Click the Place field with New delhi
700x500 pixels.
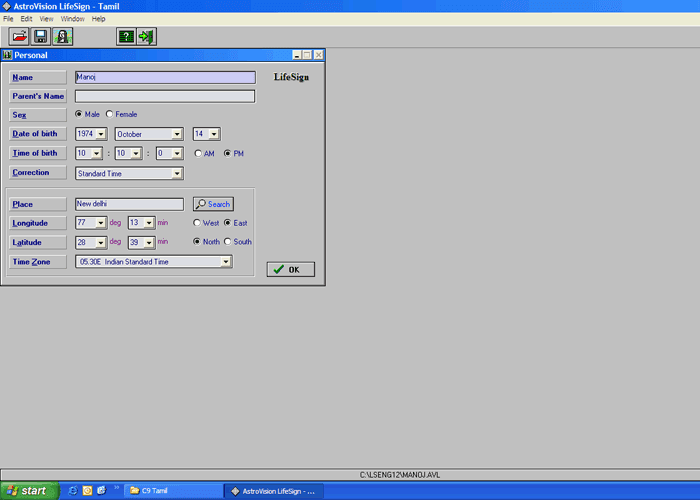pyautogui.click(x=129, y=204)
